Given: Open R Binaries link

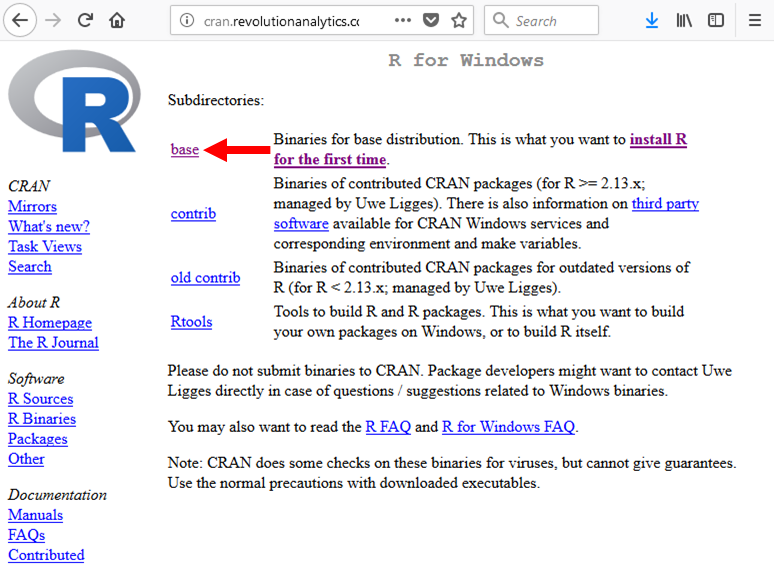Looking at the screenshot, I should tap(42, 419).
